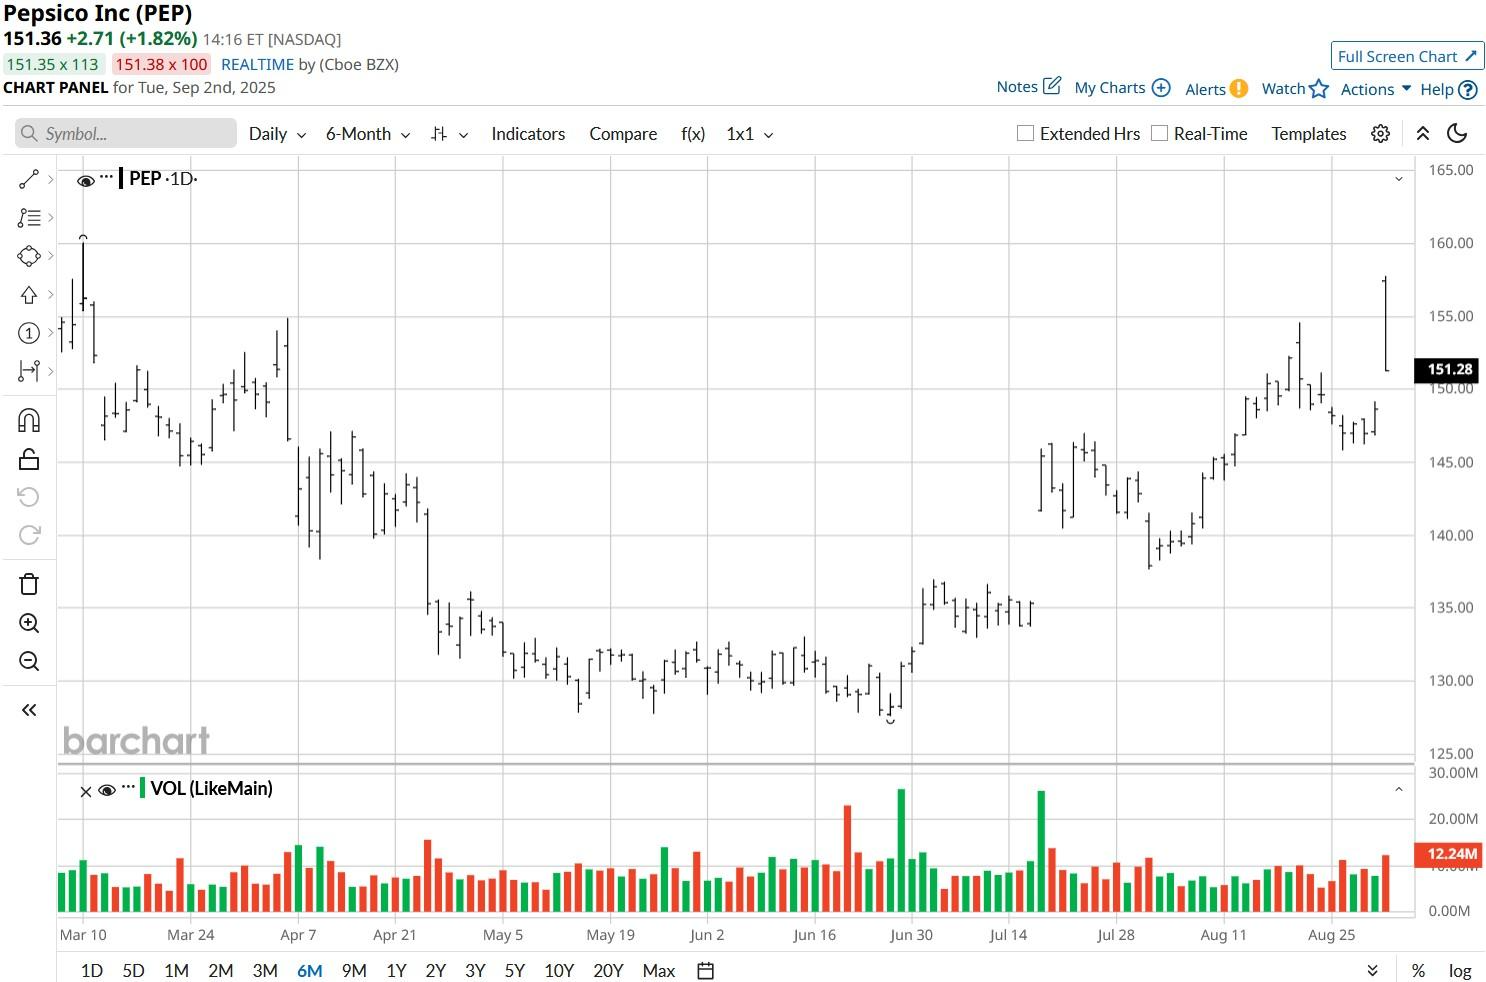This screenshot has width=1486, height=982.
Task: Select the measure range tool
Action: pos(29,371)
